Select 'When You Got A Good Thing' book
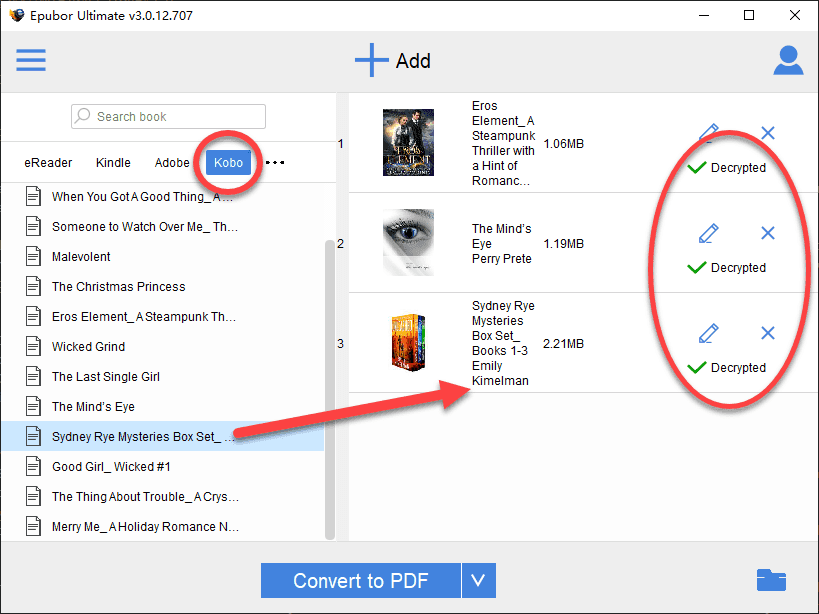 pyautogui.click(x=163, y=196)
